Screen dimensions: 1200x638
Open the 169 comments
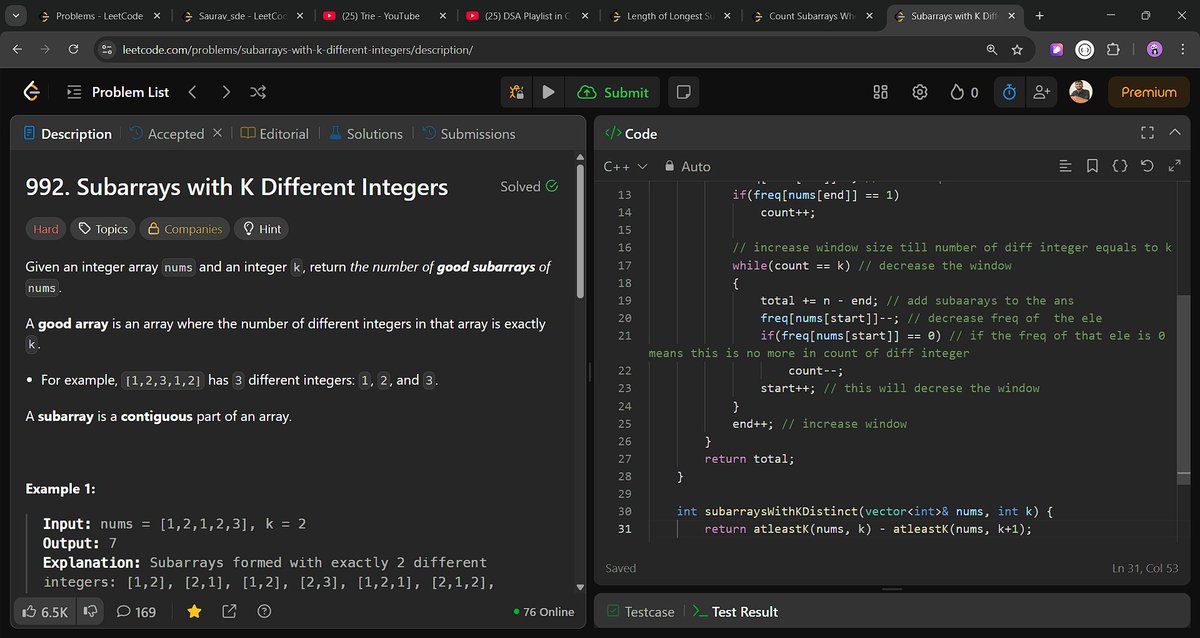pos(136,611)
